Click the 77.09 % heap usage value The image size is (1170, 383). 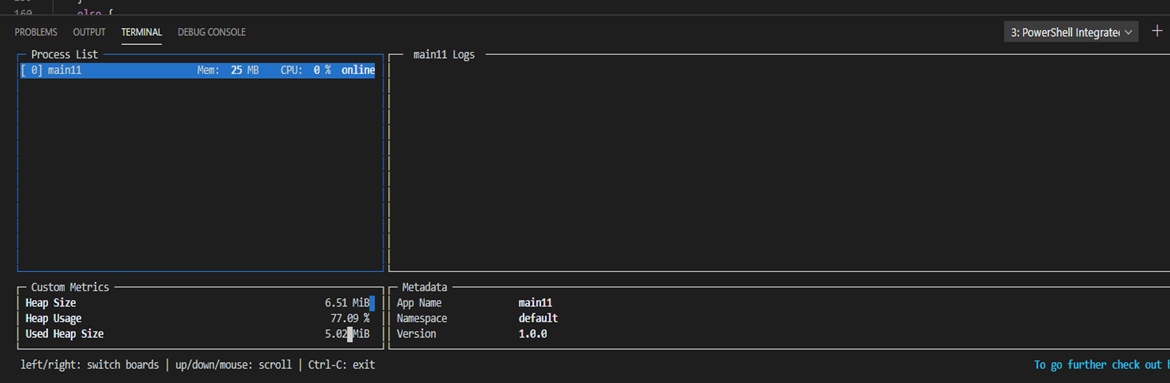pos(350,318)
